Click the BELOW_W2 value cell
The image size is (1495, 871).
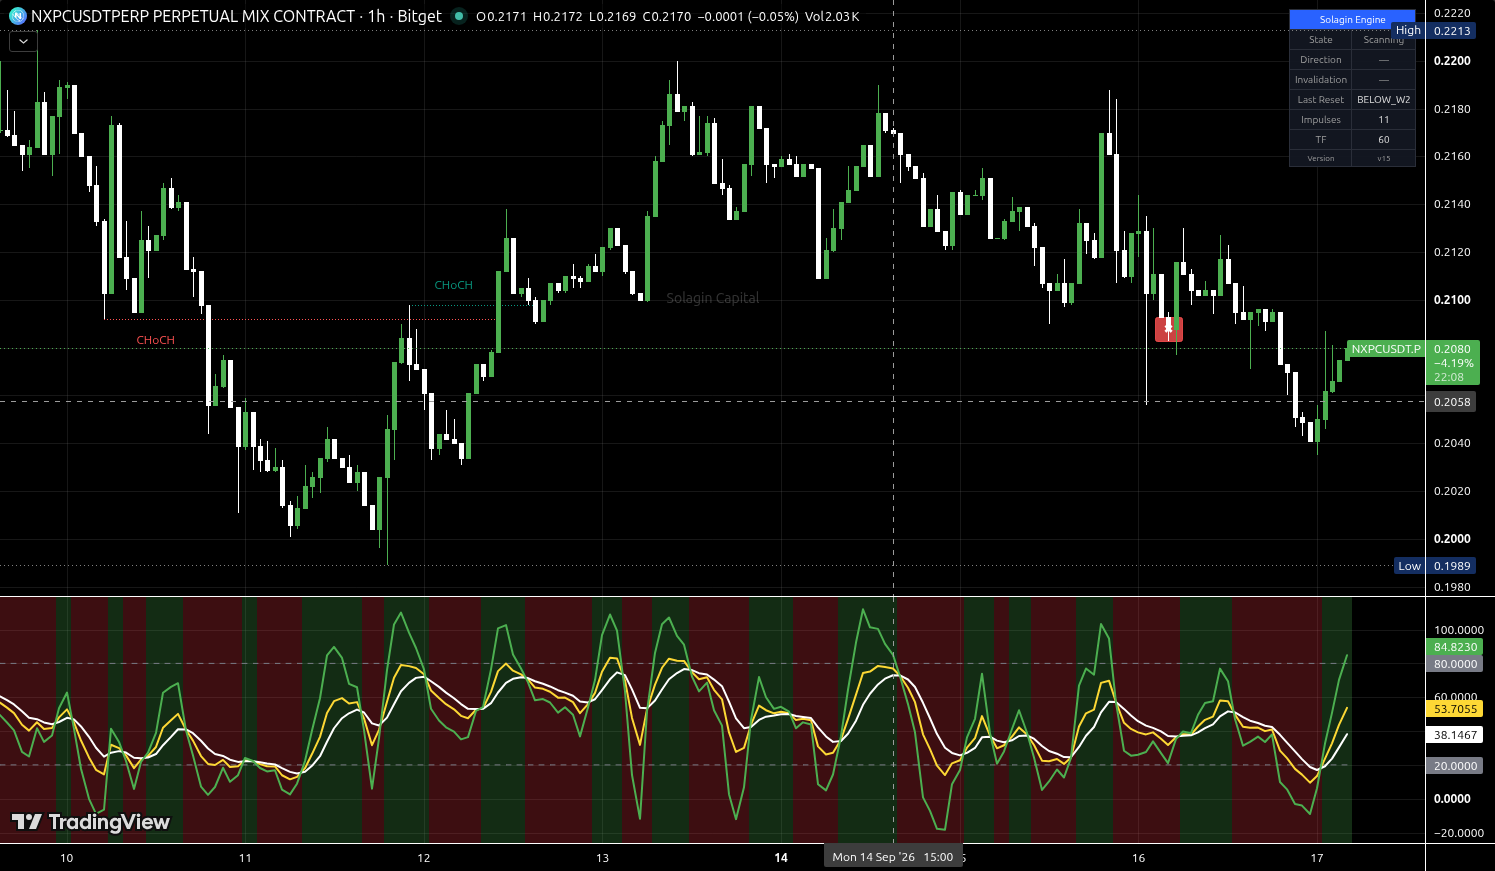coord(1384,100)
